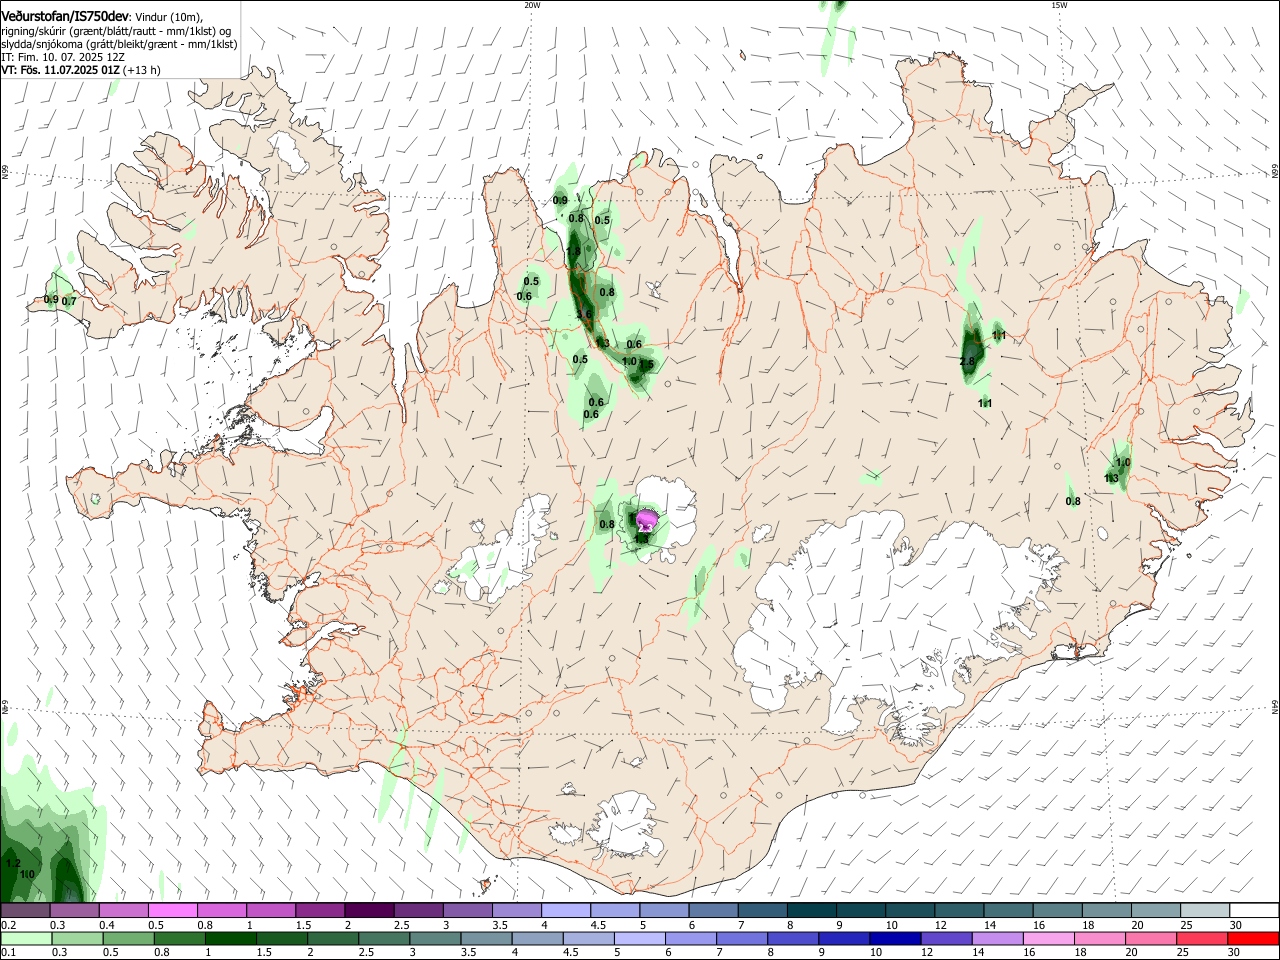Viewport: 1280px width, 960px height.
Task: Click the Veðurstofan/IS750dev title text
Action: click(x=65, y=17)
